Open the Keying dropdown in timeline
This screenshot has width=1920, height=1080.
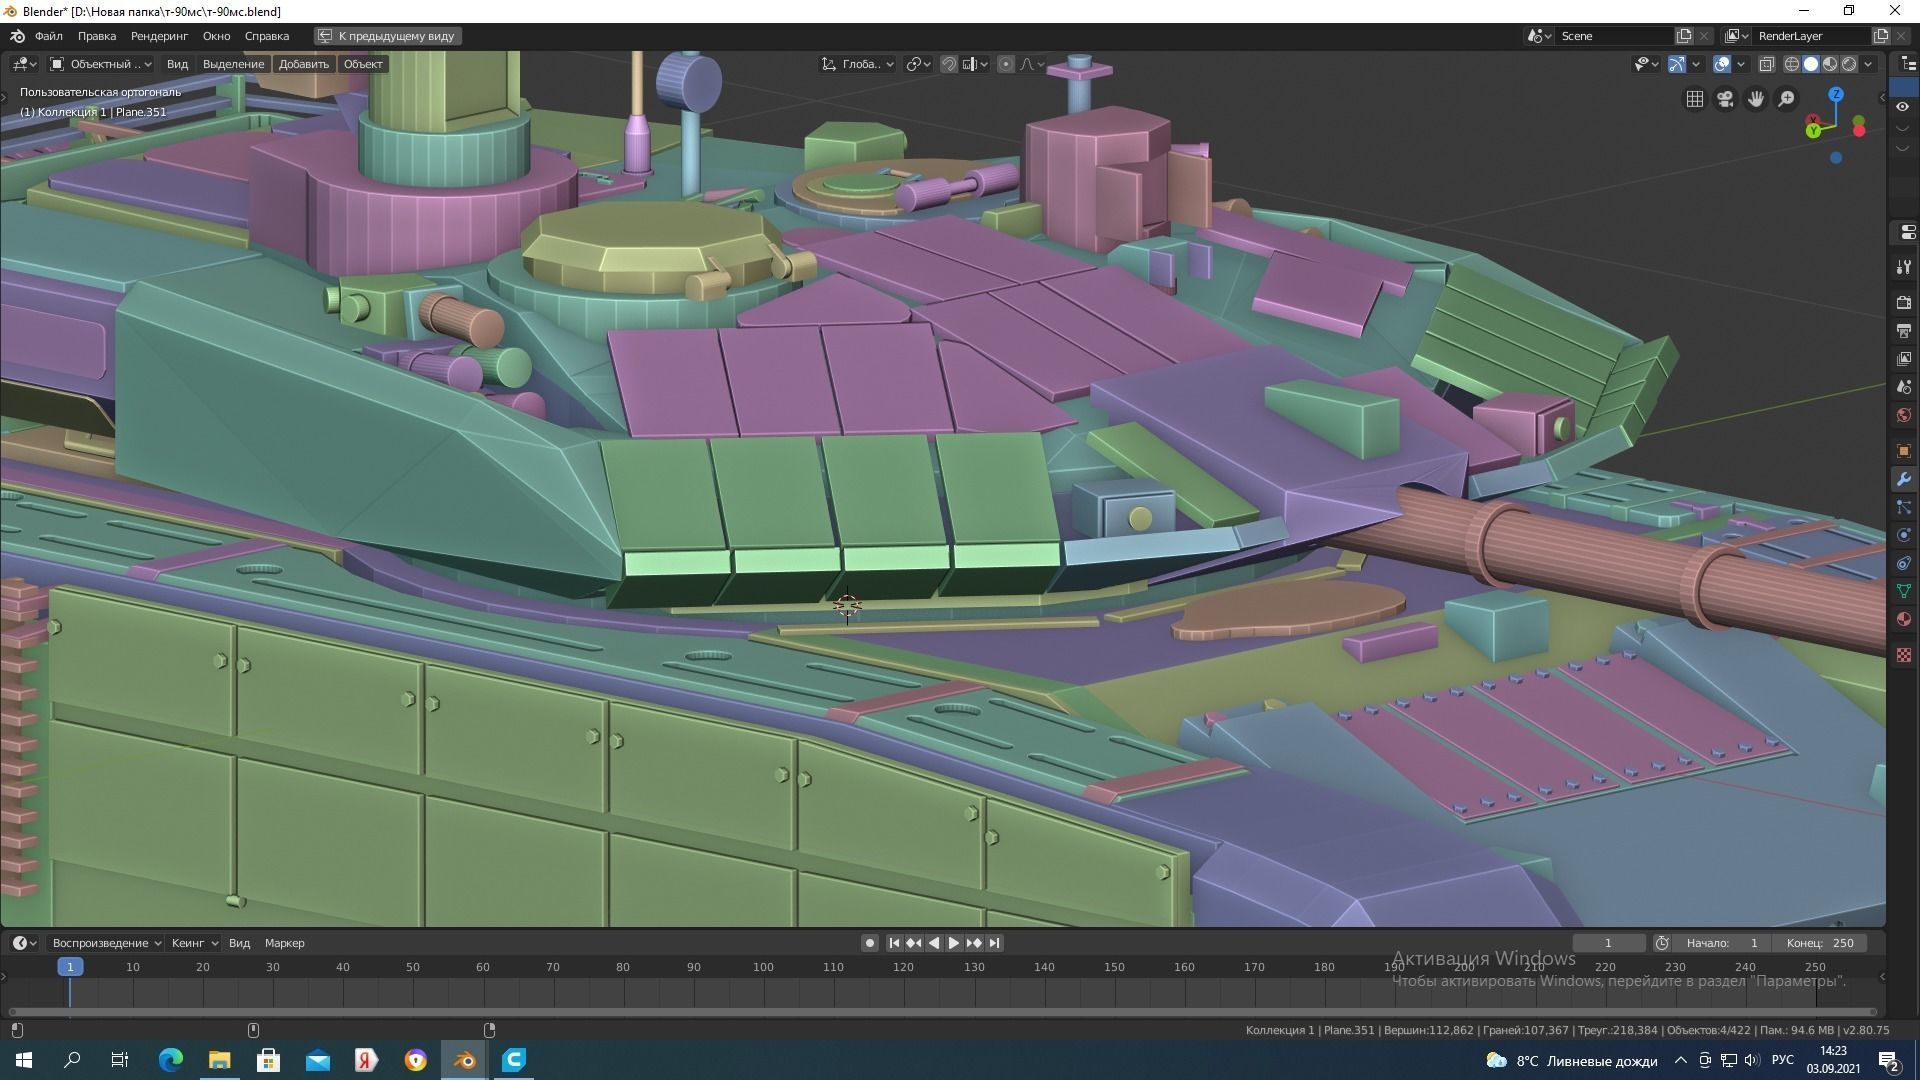click(x=194, y=943)
